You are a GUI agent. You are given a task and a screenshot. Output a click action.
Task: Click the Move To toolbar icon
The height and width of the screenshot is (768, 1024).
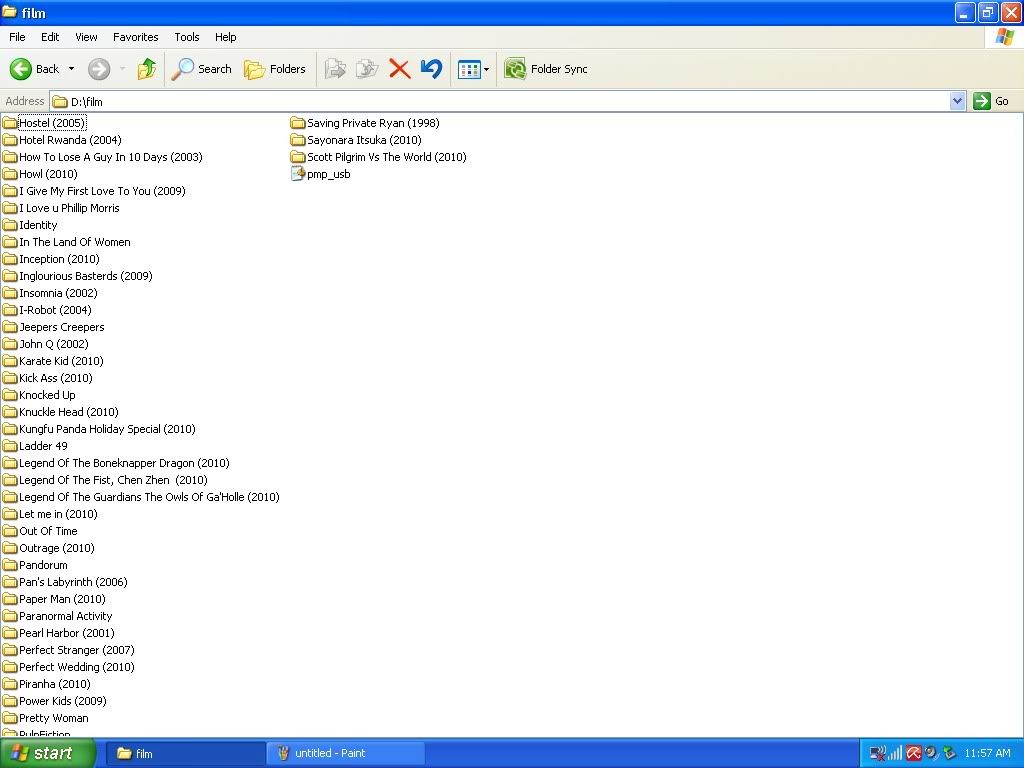click(335, 69)
